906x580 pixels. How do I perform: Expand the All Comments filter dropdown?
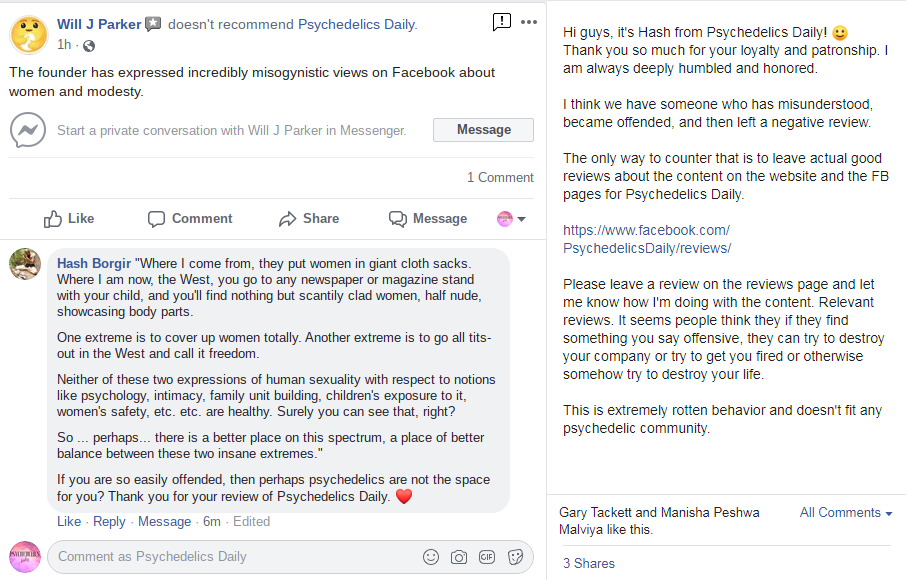point(846,513)
